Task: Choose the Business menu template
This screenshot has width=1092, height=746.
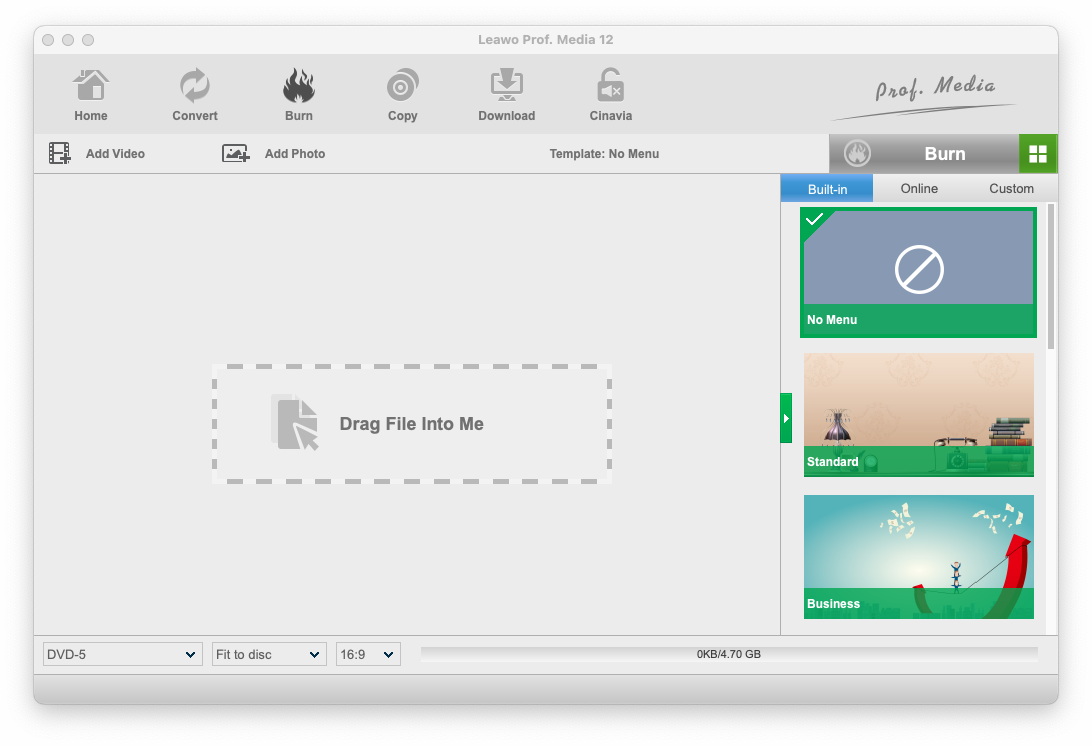Action: click(x=919, y=557)
